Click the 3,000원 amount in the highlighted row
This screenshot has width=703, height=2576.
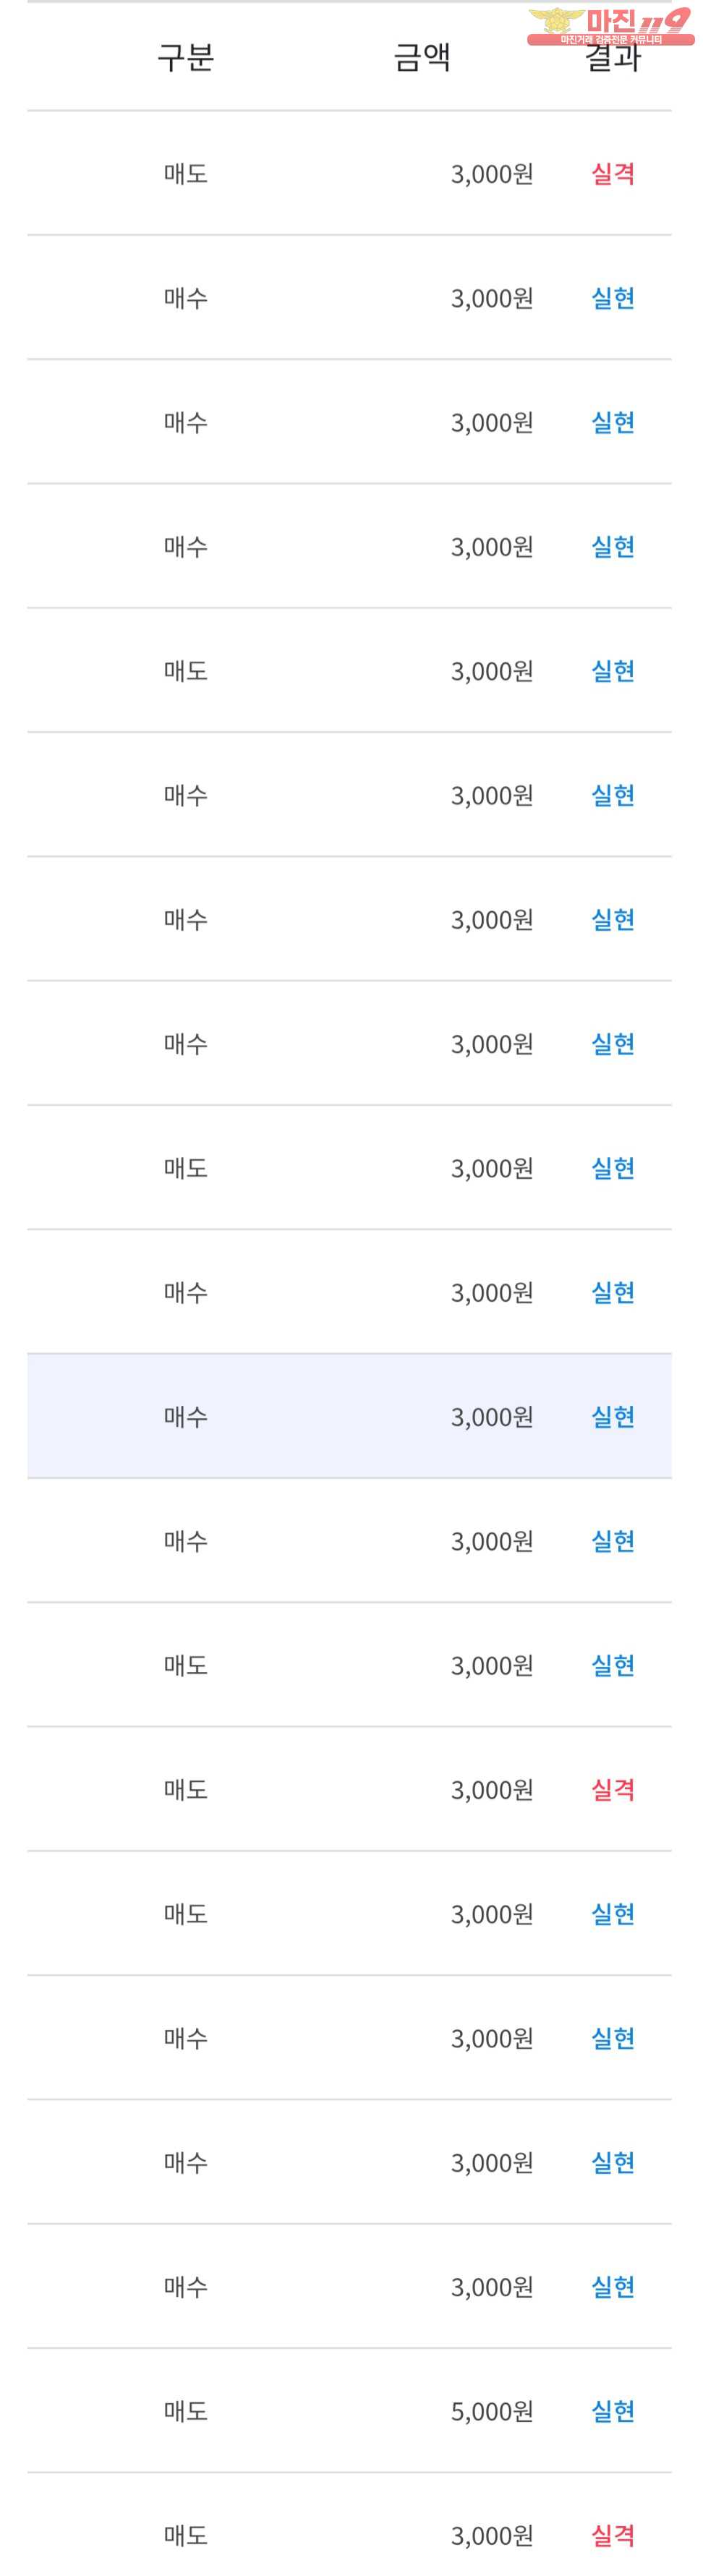click(x=492, y=1417)
